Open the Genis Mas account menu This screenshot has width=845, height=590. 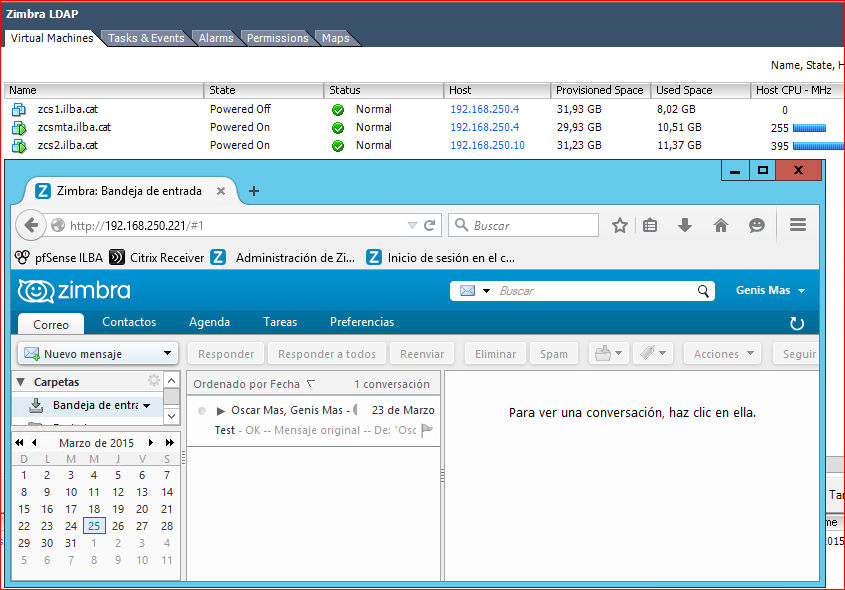click(x=770, y=290)
